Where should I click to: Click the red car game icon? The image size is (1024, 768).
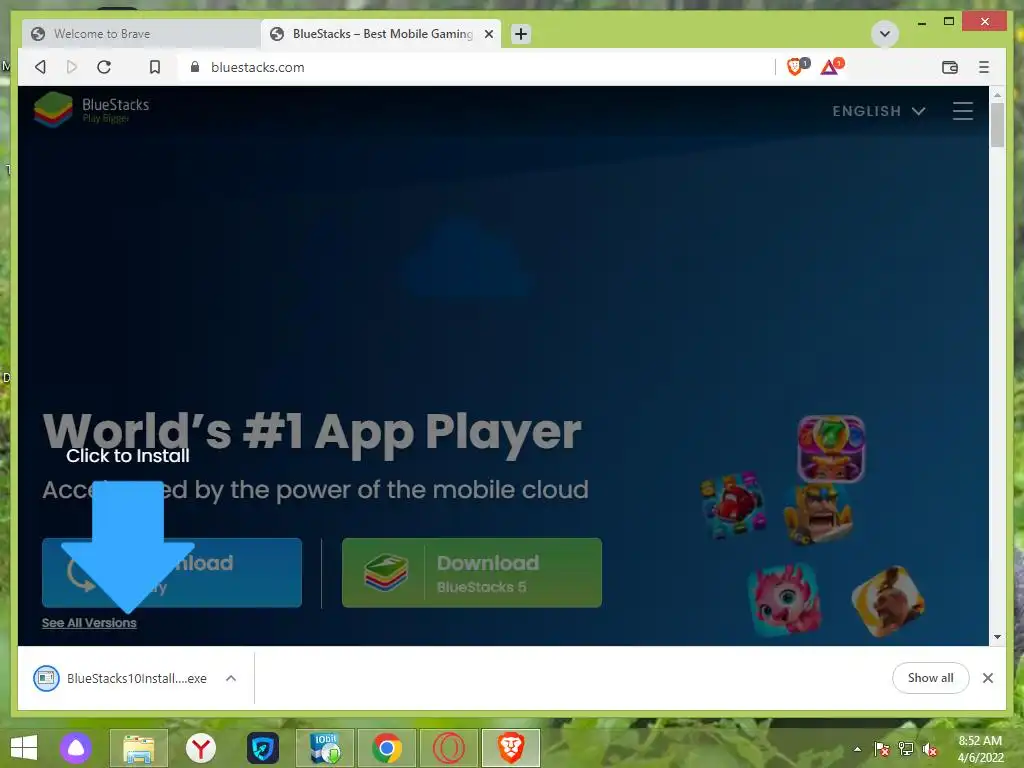[734, 505]
